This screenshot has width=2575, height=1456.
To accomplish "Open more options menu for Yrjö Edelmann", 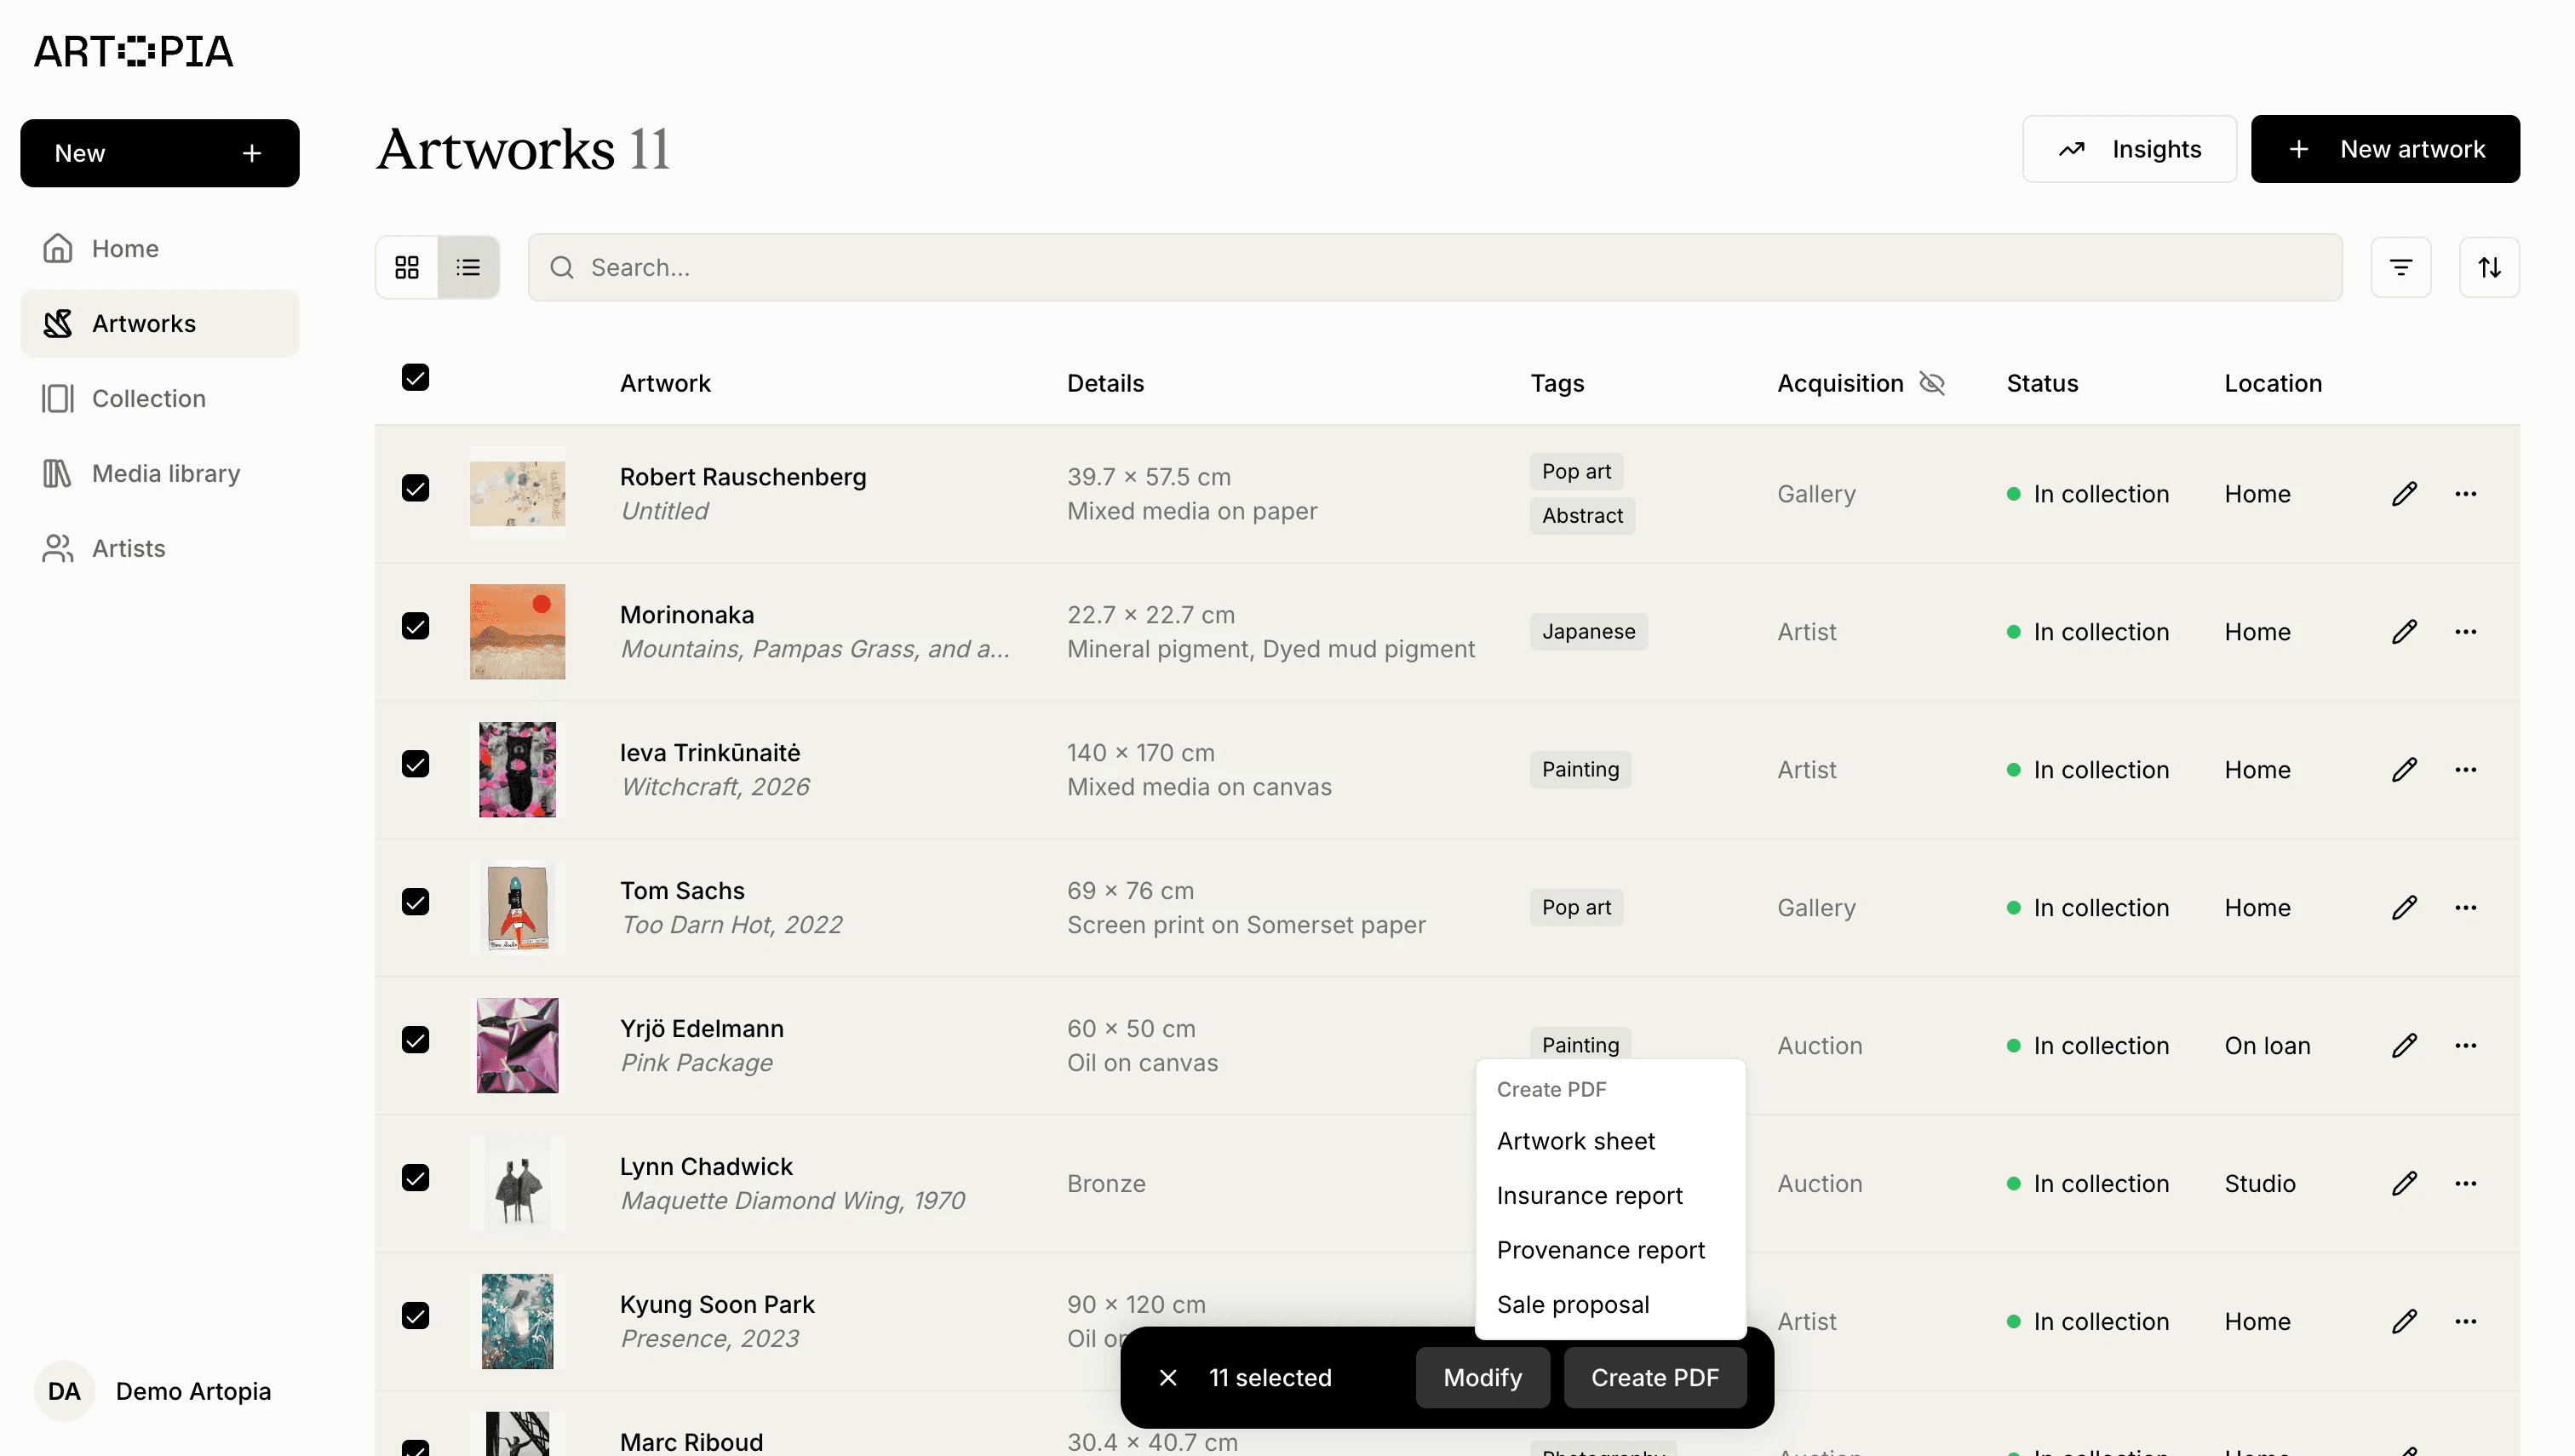I will (2465, 1046).
